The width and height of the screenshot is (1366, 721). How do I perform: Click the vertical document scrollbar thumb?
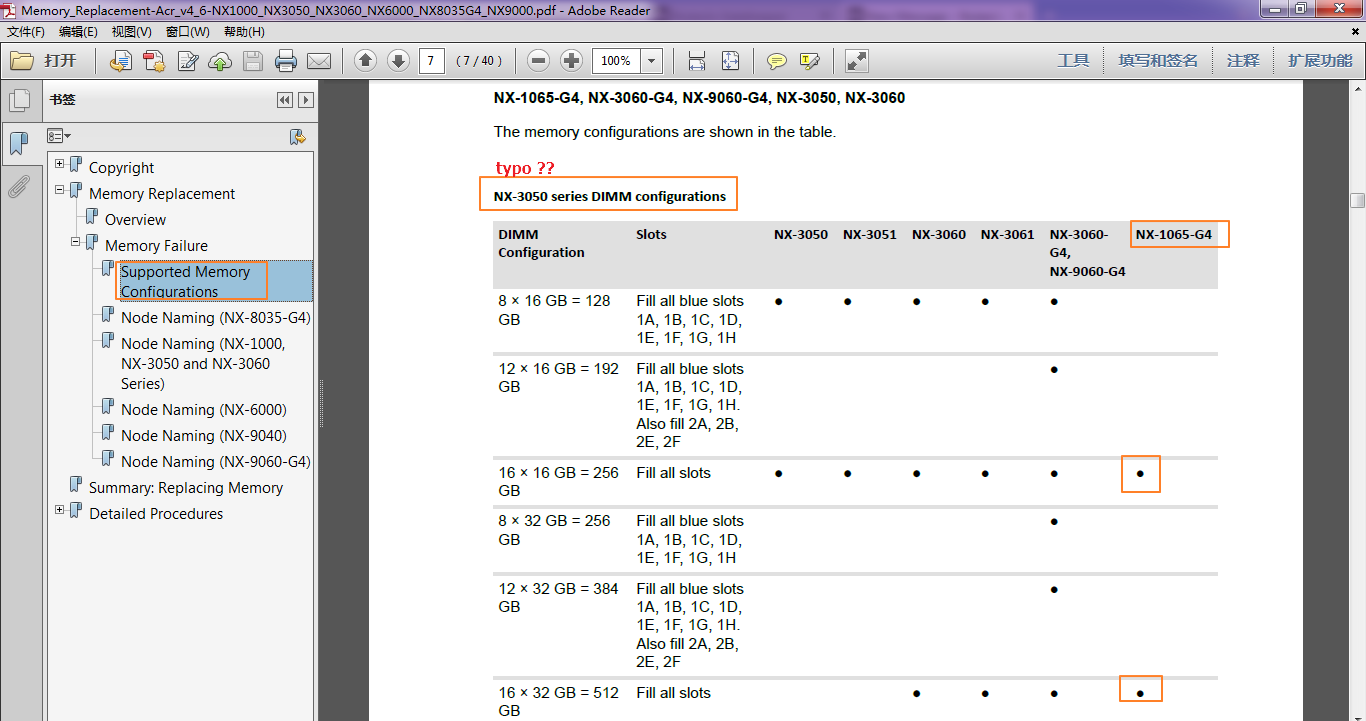coord(1356,200)
